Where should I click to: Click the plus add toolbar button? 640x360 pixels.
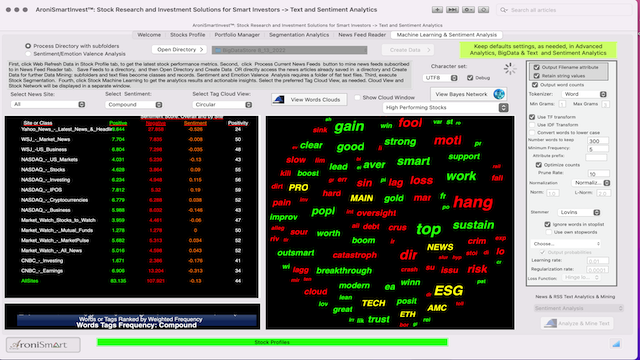[437, 9]
